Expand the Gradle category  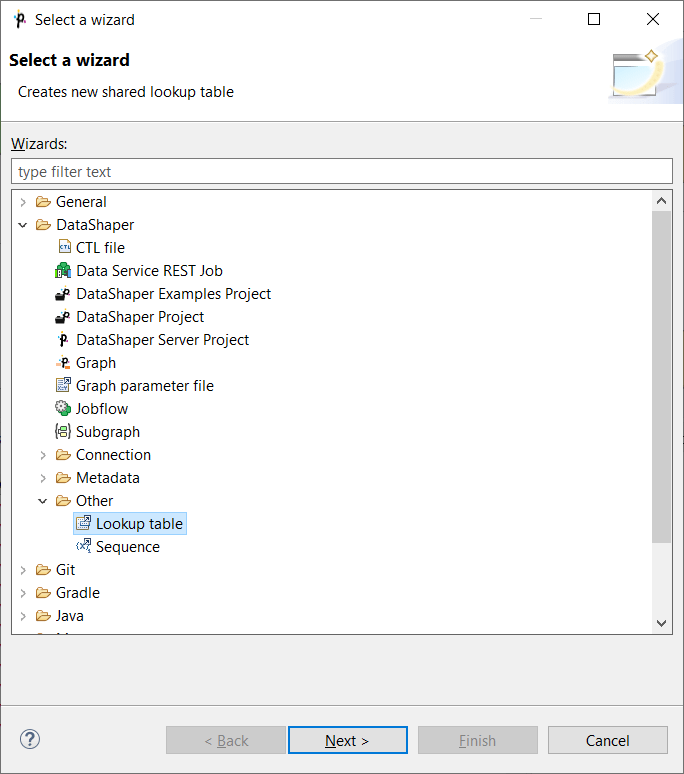pos(23,593)
